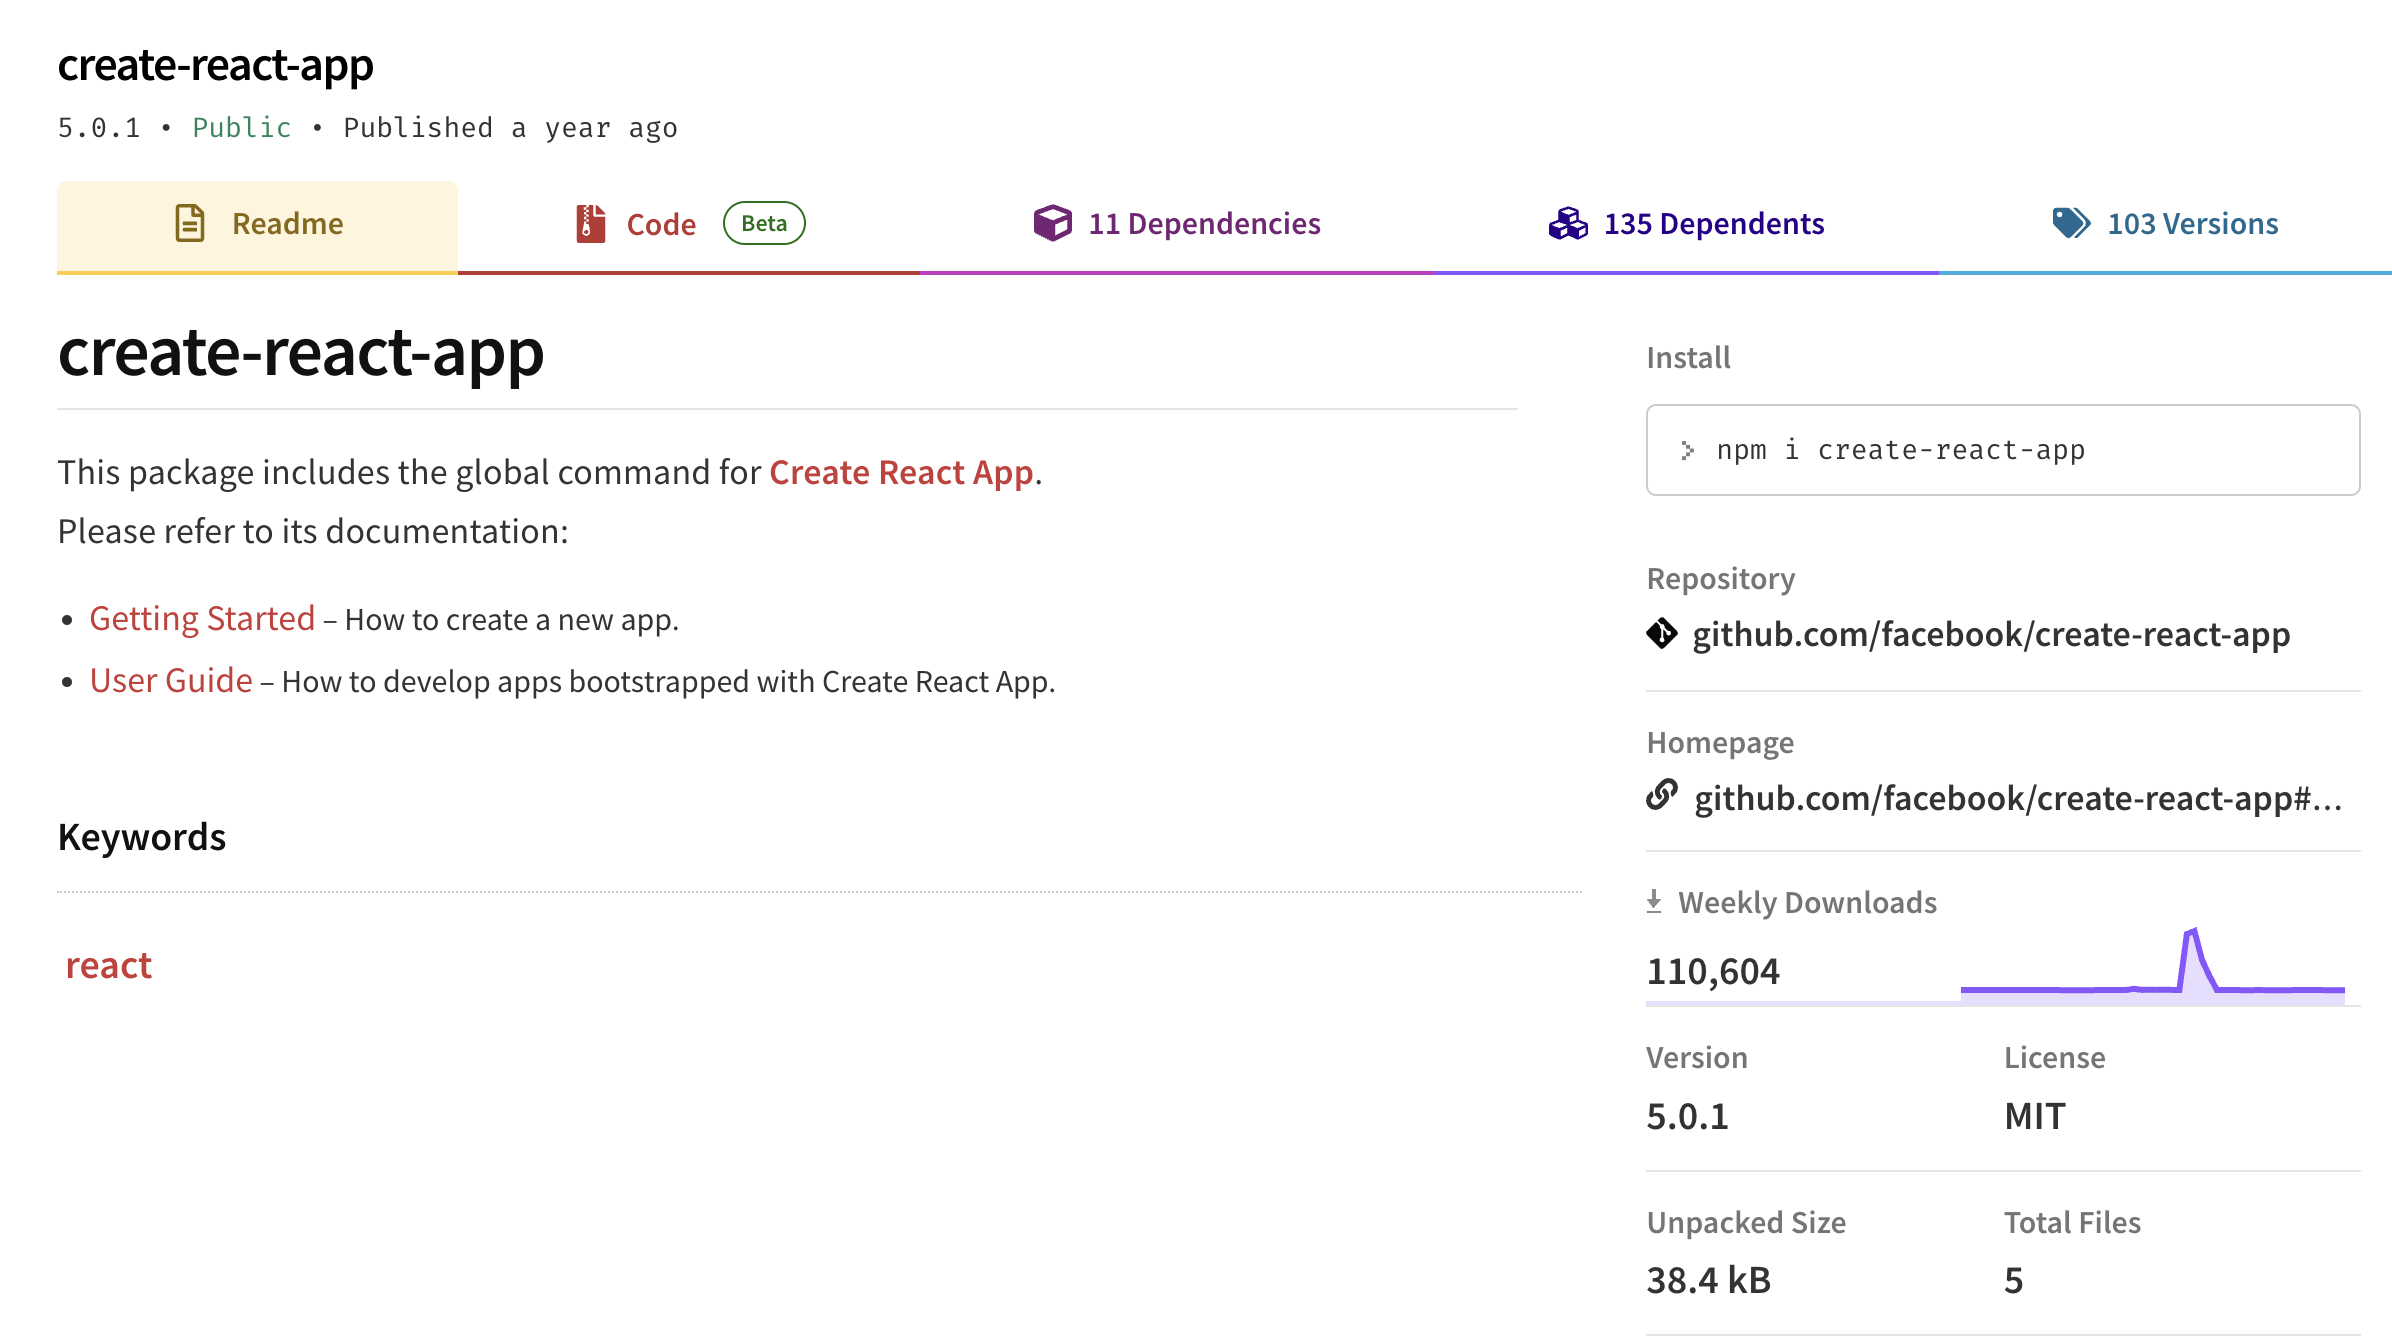2392x1338 pixels.
Task: Open the 103 Versions tab
Action: pyautogui.click(x=2192, y=224)
